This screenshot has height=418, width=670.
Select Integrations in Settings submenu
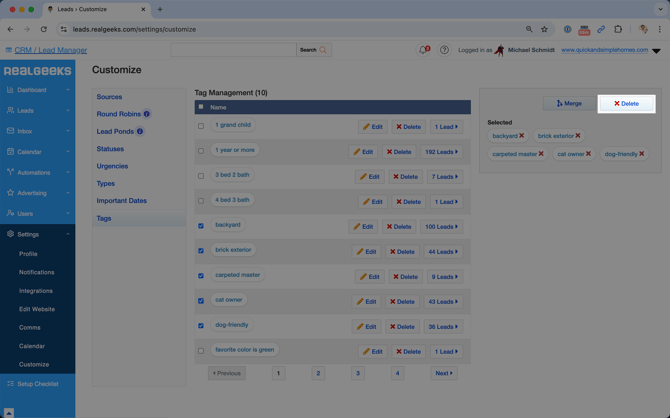[x=35, y=291]
